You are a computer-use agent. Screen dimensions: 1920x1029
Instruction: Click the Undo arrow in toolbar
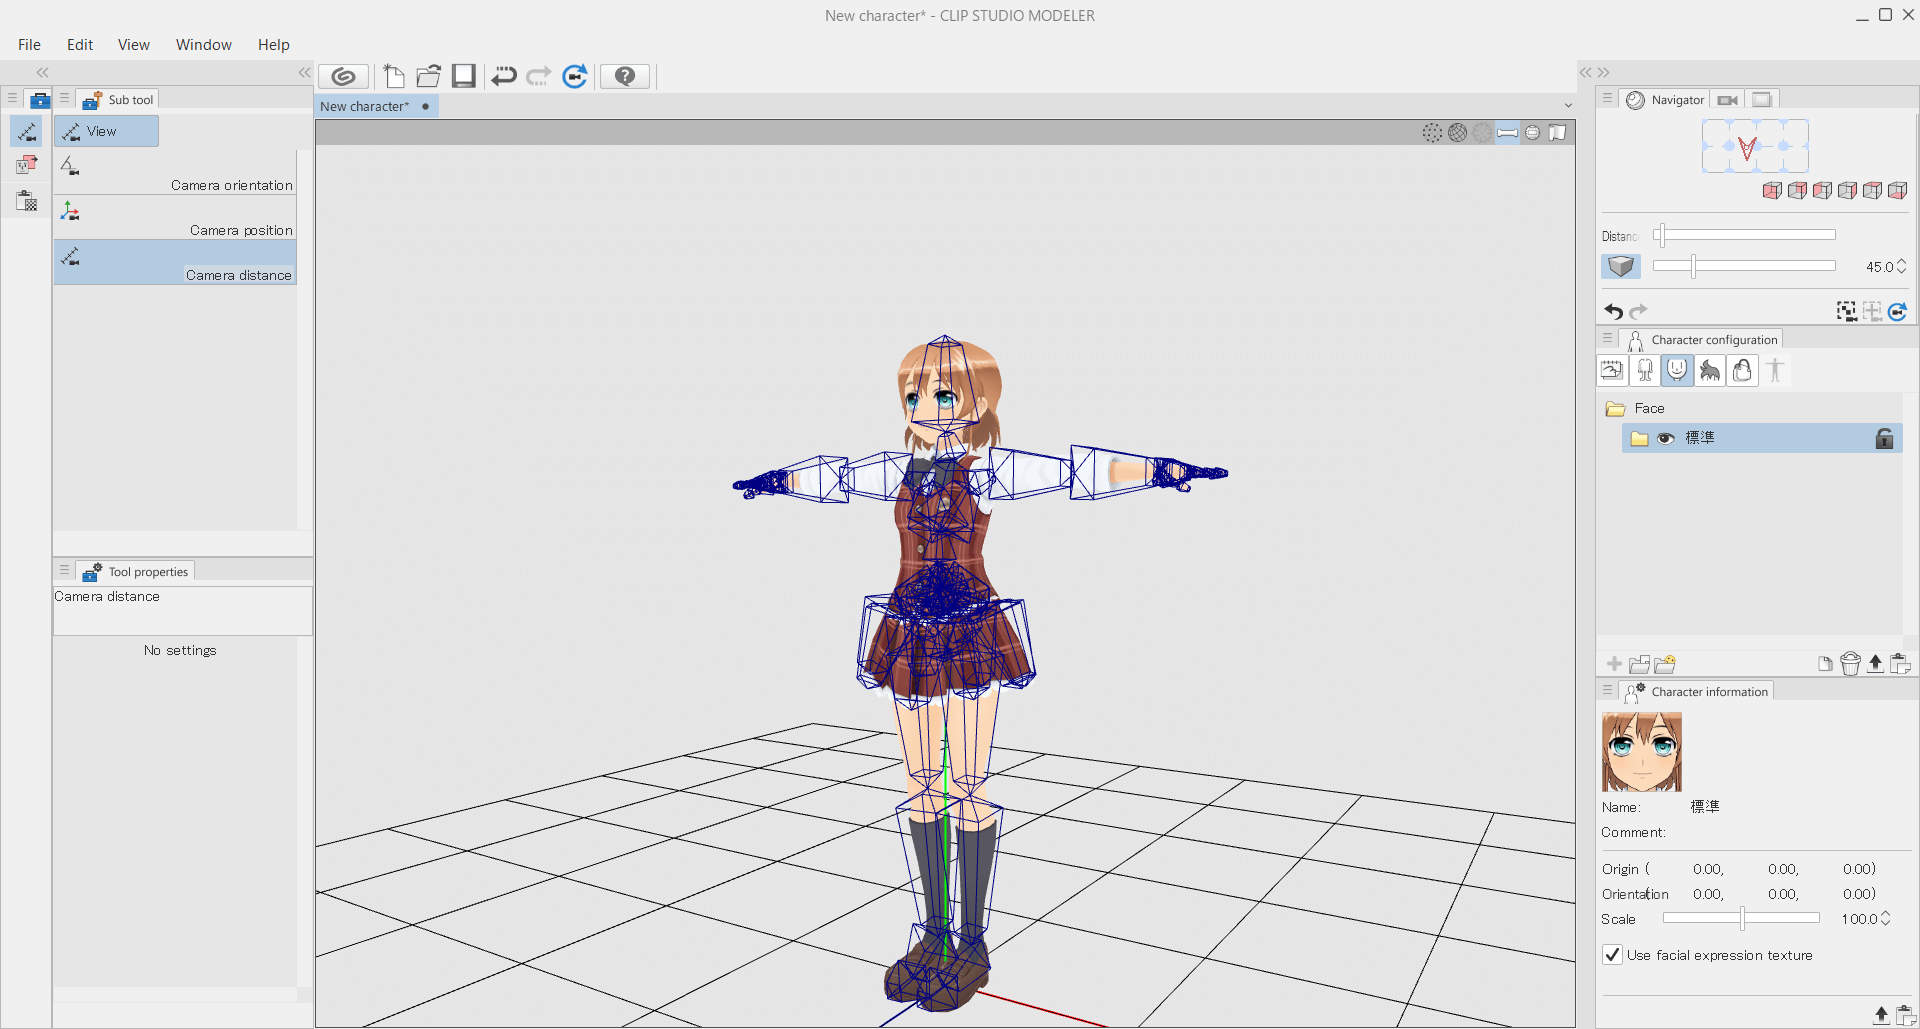504,76
